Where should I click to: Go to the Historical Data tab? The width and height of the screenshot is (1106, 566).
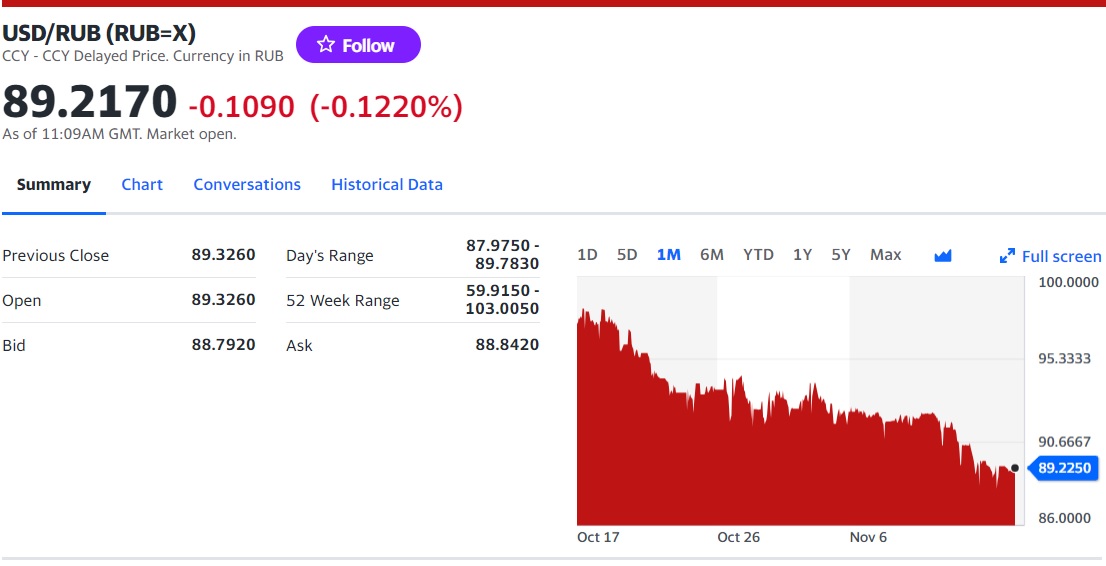387,185
